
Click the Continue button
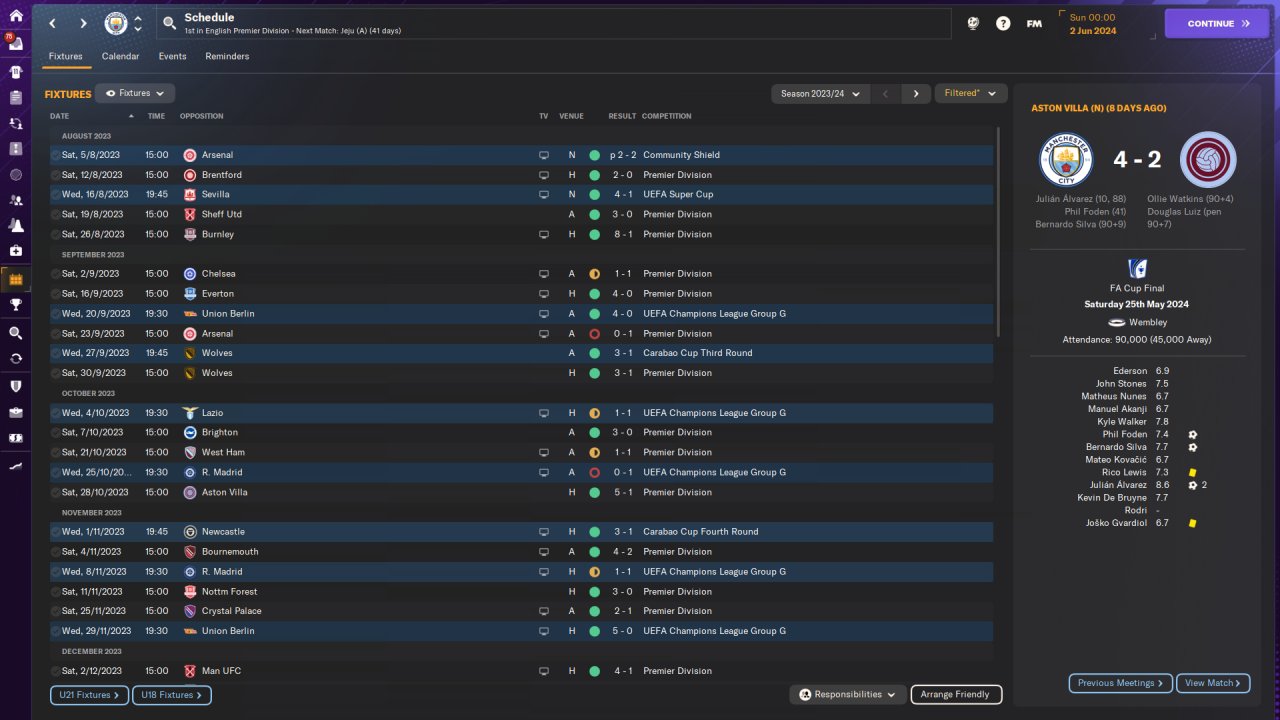(1217, 23)
